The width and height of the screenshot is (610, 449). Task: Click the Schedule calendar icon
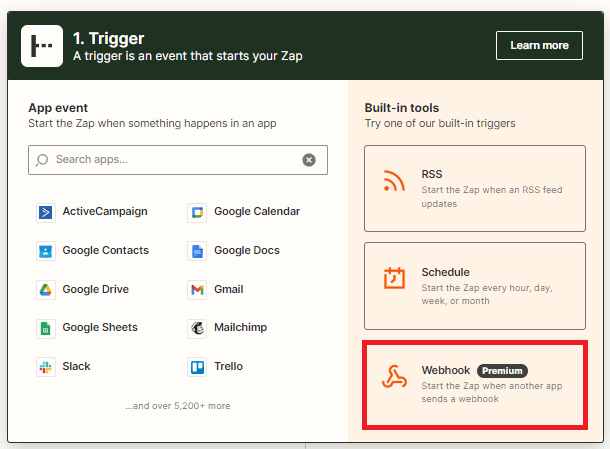[x=394, y=278]
